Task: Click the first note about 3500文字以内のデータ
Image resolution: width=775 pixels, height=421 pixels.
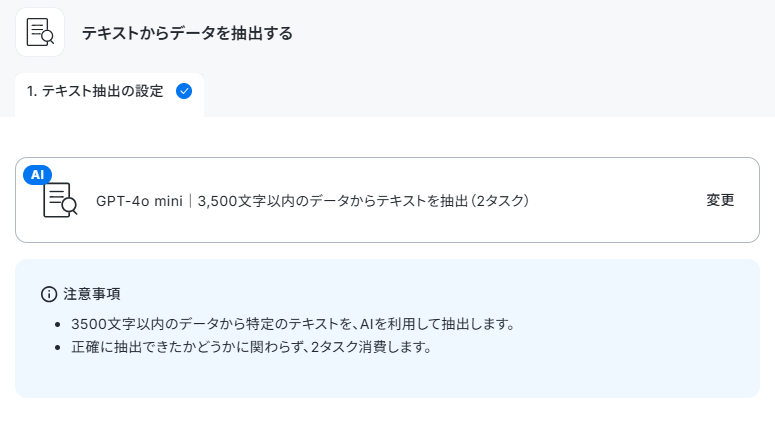Action: tap(294, 324)
